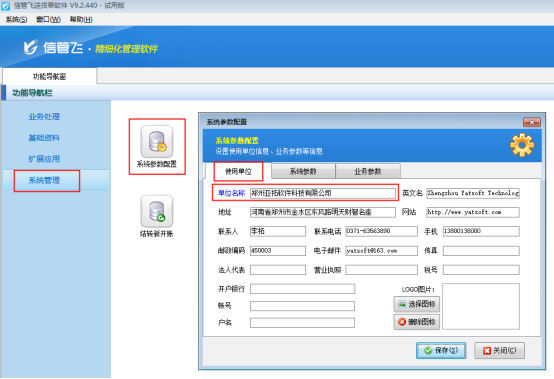Click the 信管飞 logo in the banner
The height and width of the screenshot is (379, 554).
(53, 47)
